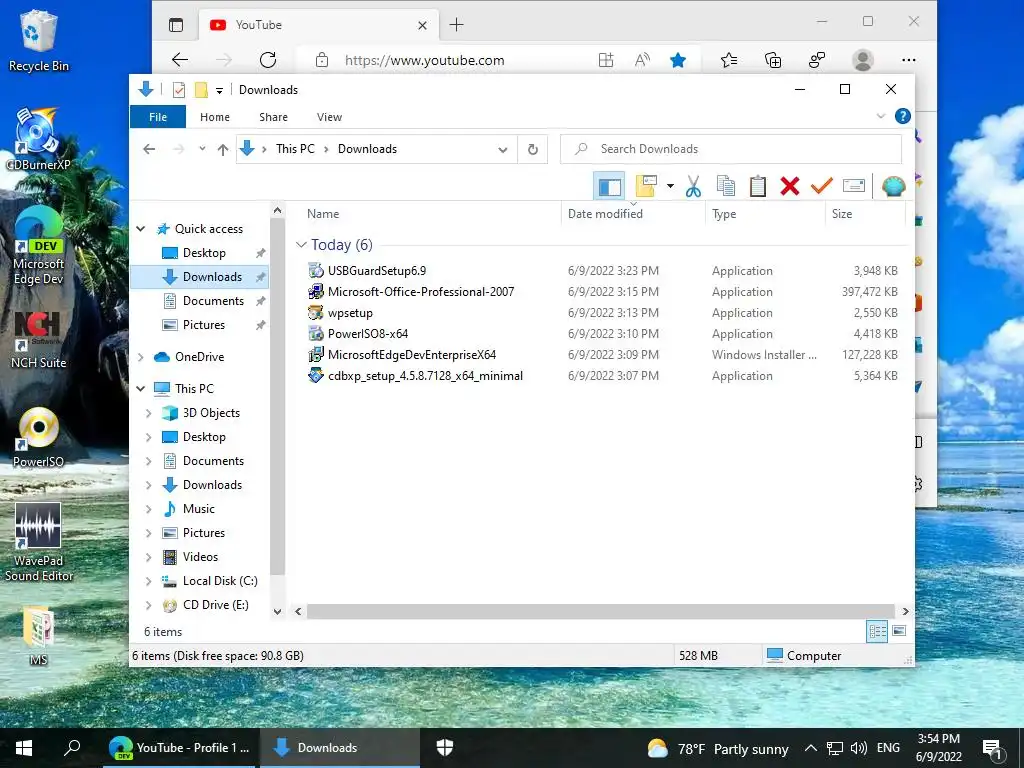Expand the OneDrive tree node
This screenshot has height=768, width=1024.
coord(140,357)
